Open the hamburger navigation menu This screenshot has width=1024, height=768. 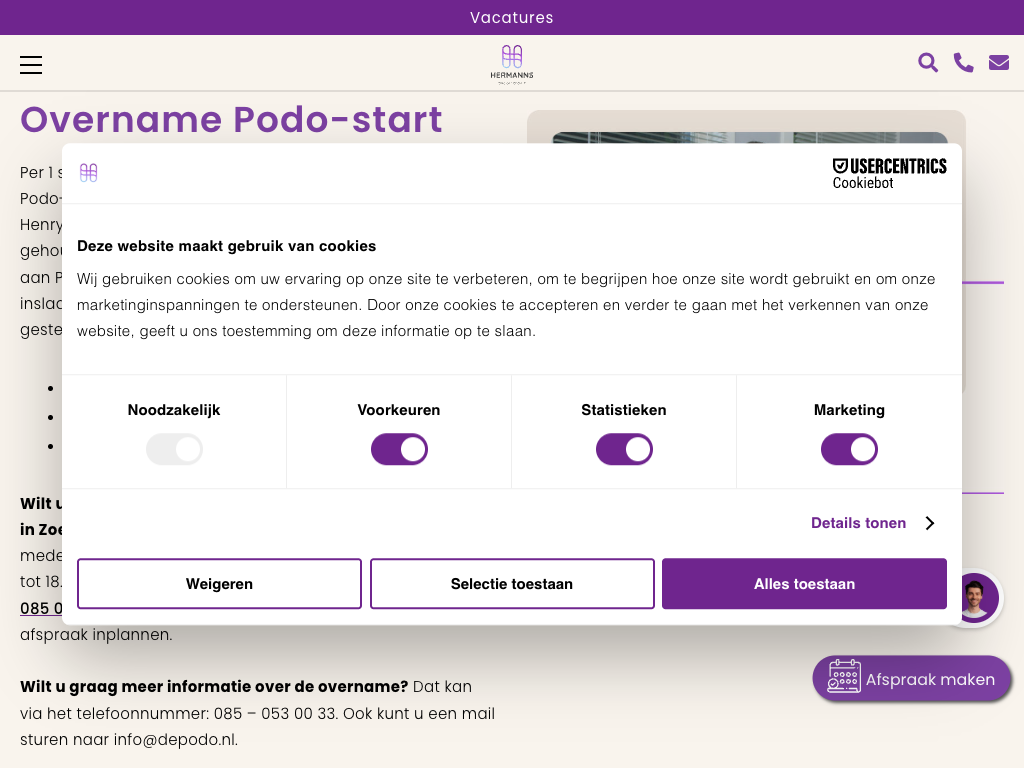(31, 65)
